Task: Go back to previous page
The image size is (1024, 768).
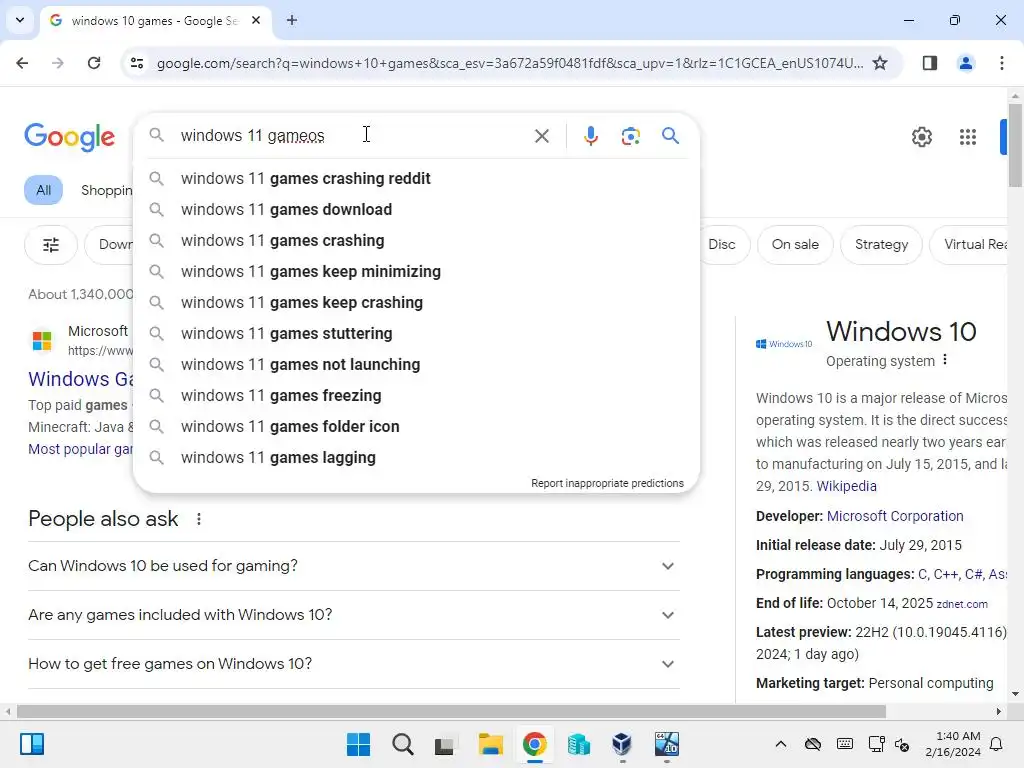Action: pos(22,63)
